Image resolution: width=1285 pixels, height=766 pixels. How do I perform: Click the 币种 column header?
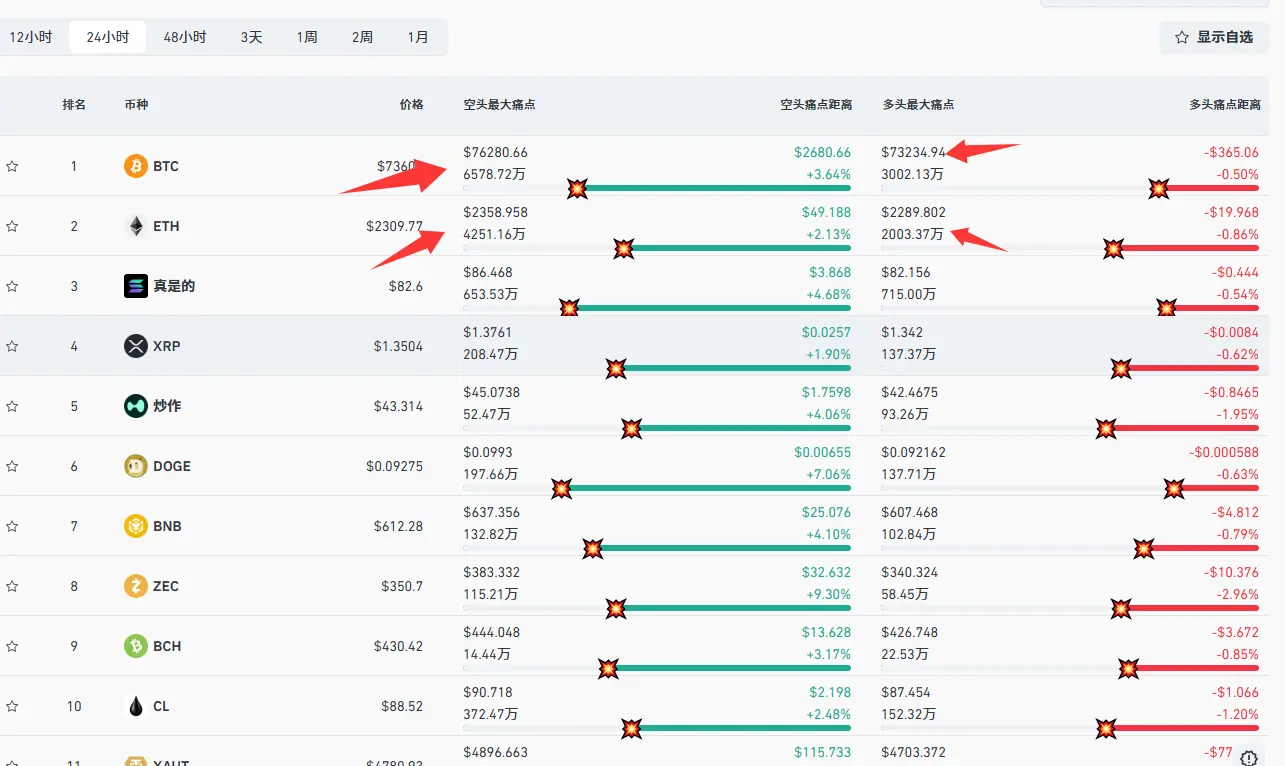click(x=136, y=104)
